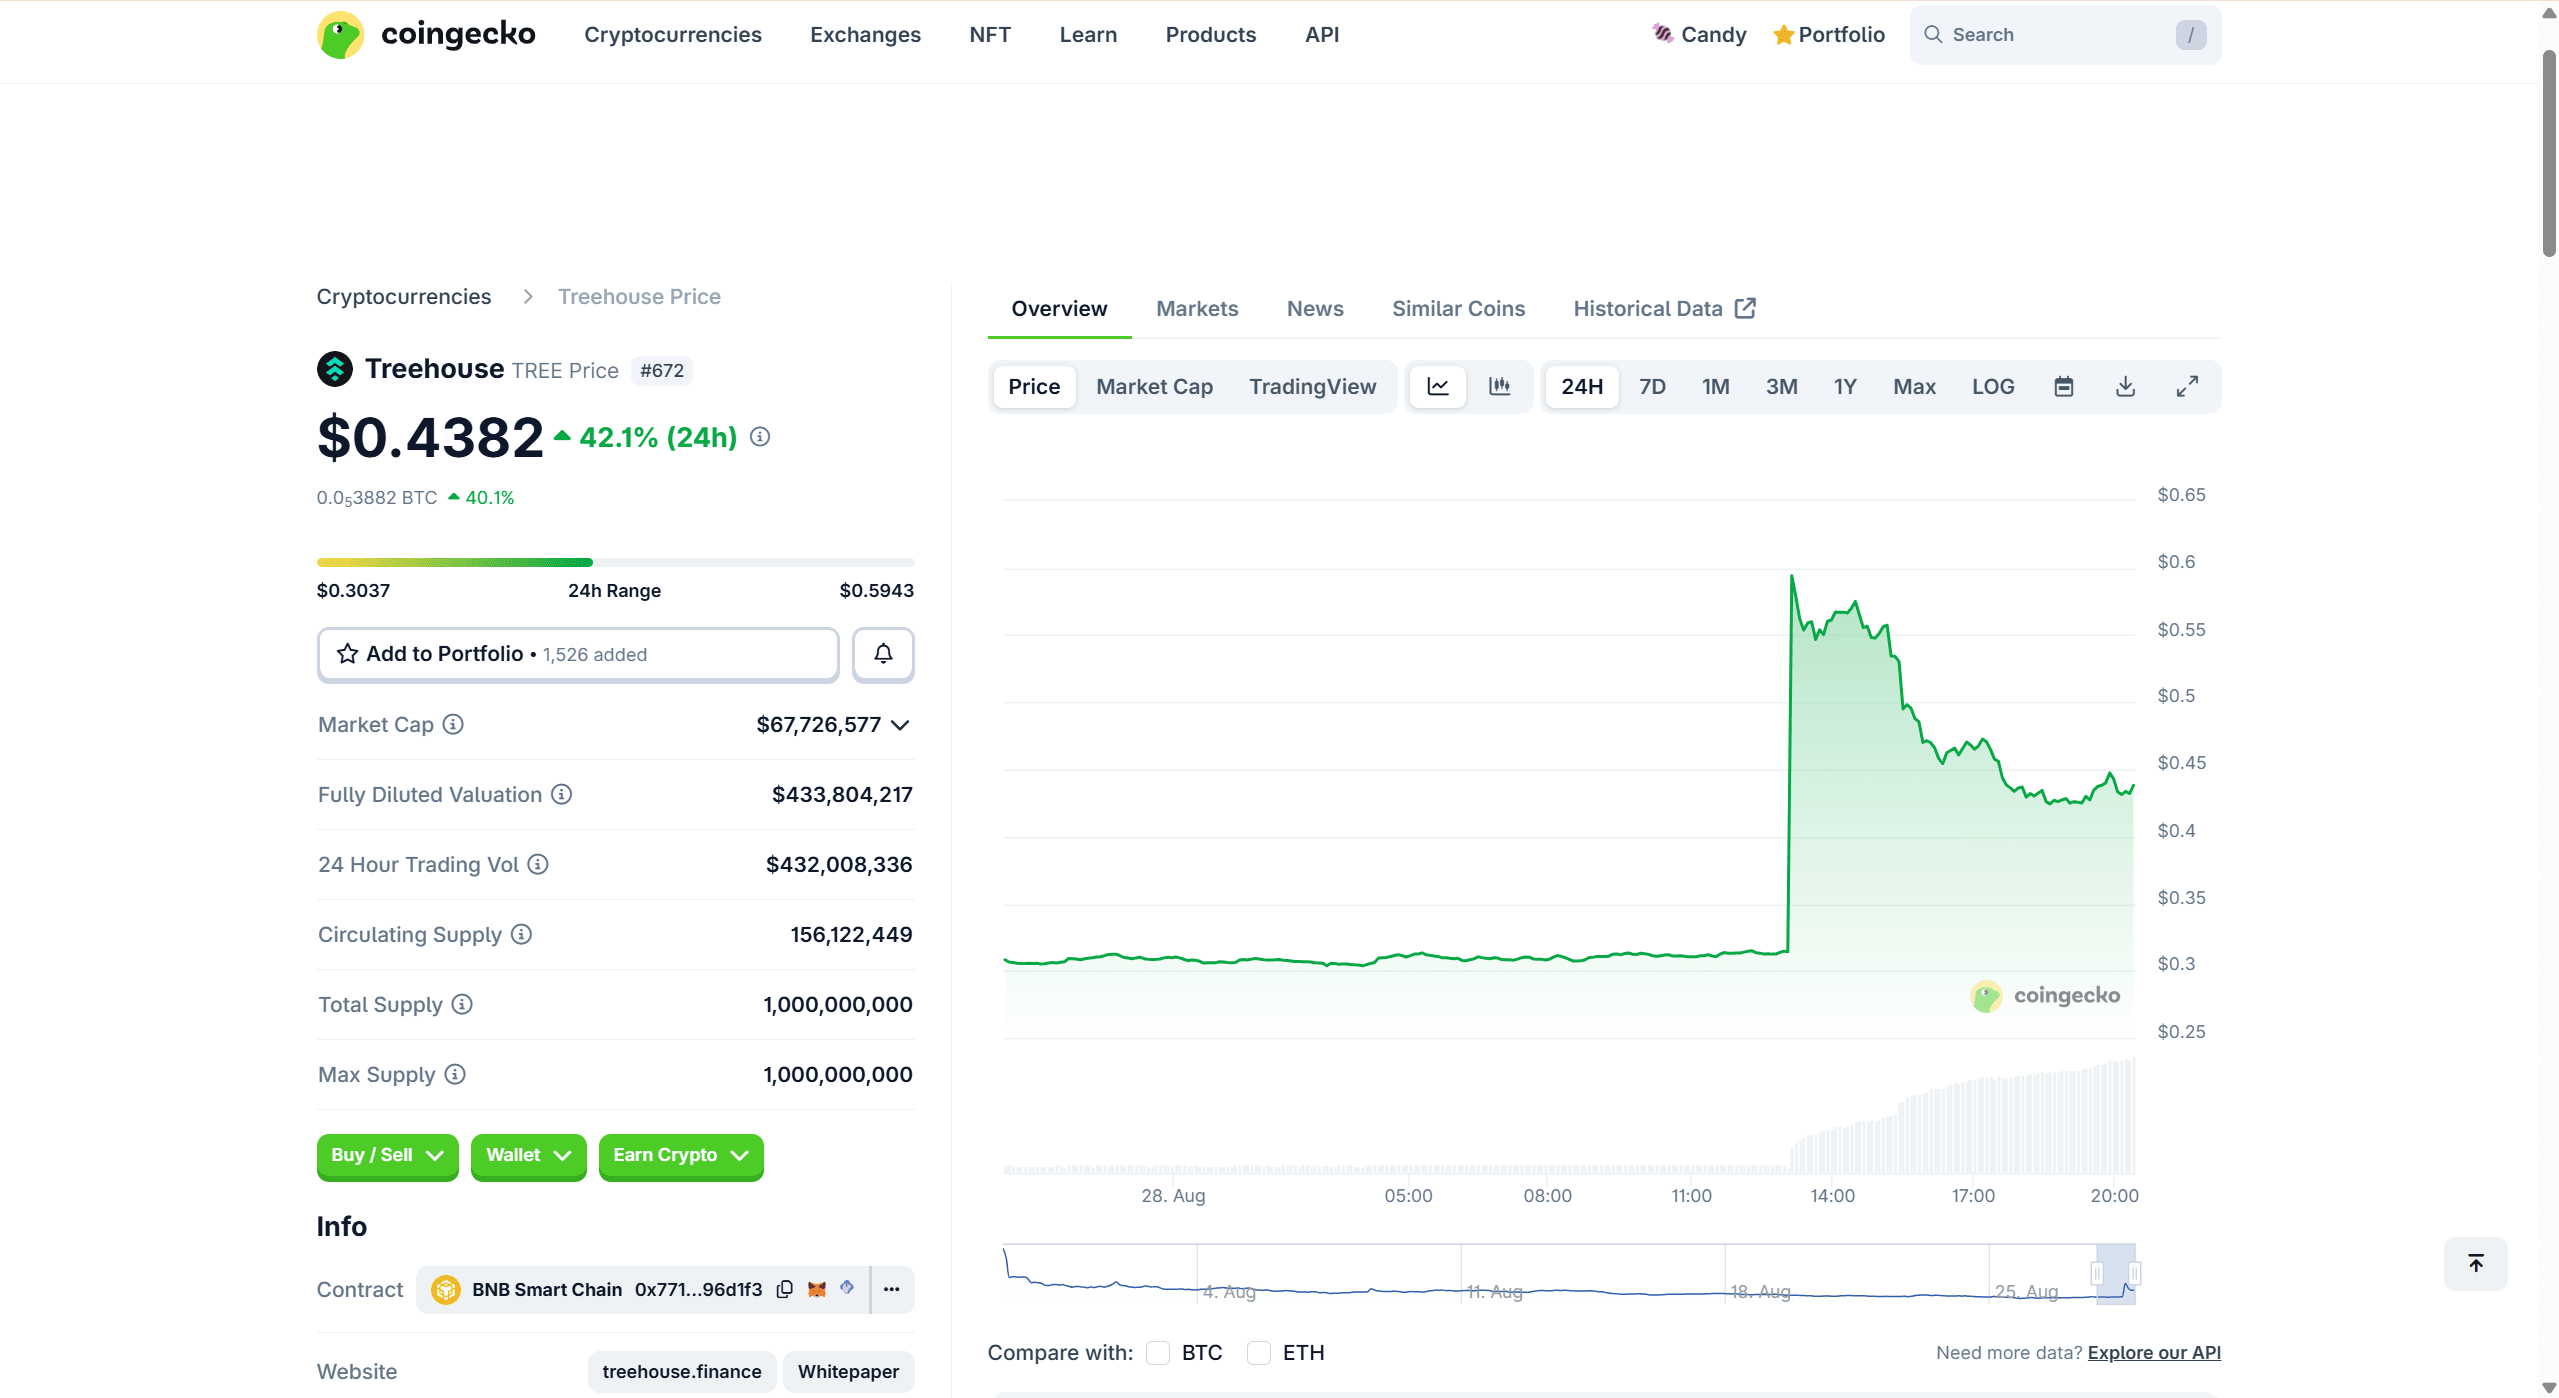Click the chart navigator range handle
This screenshot has width=2559, height=1398.
(x=2096, y=1273)
